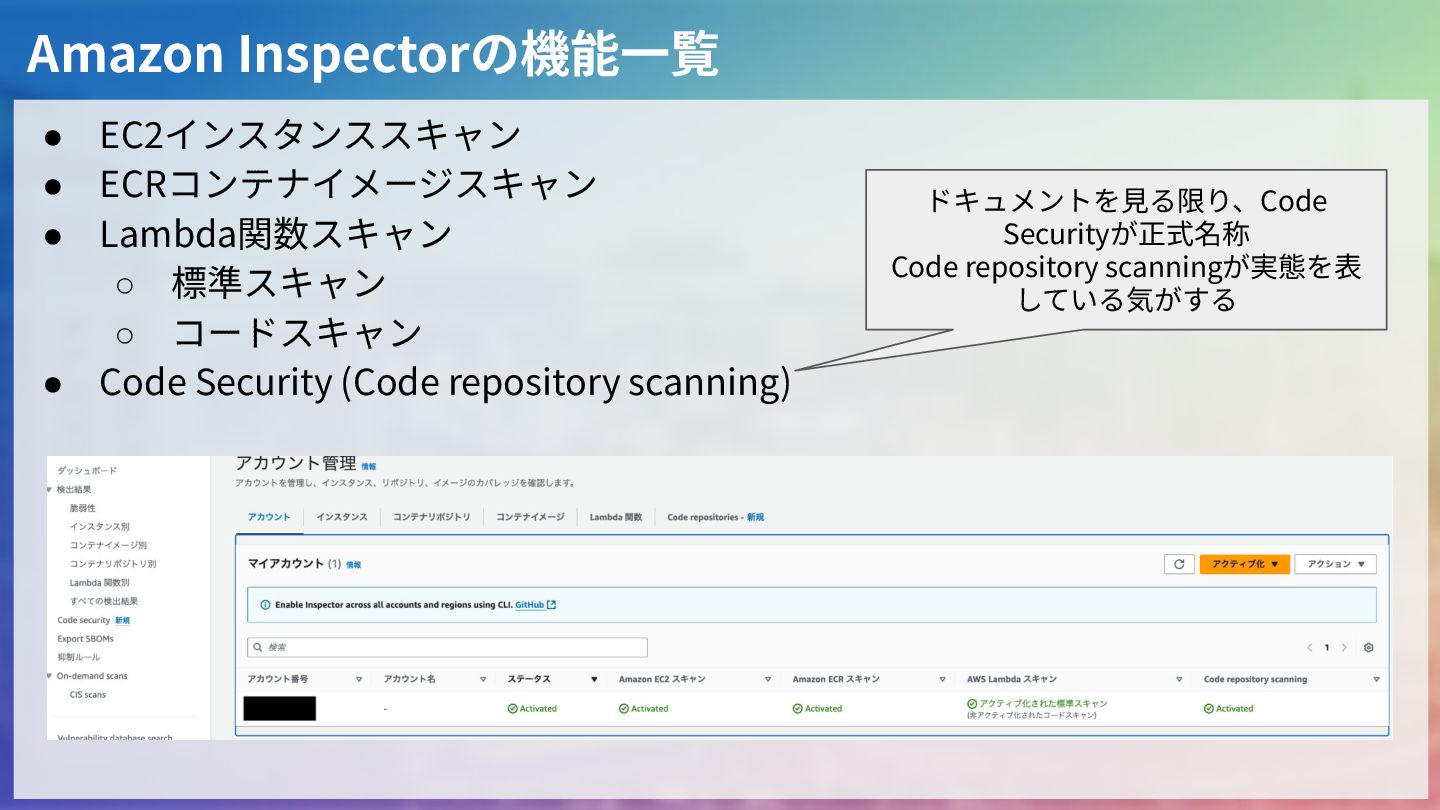Click the EC2インスタンススキャン bullet
The width and height of the screenshot is (1440, 810).
310,134
